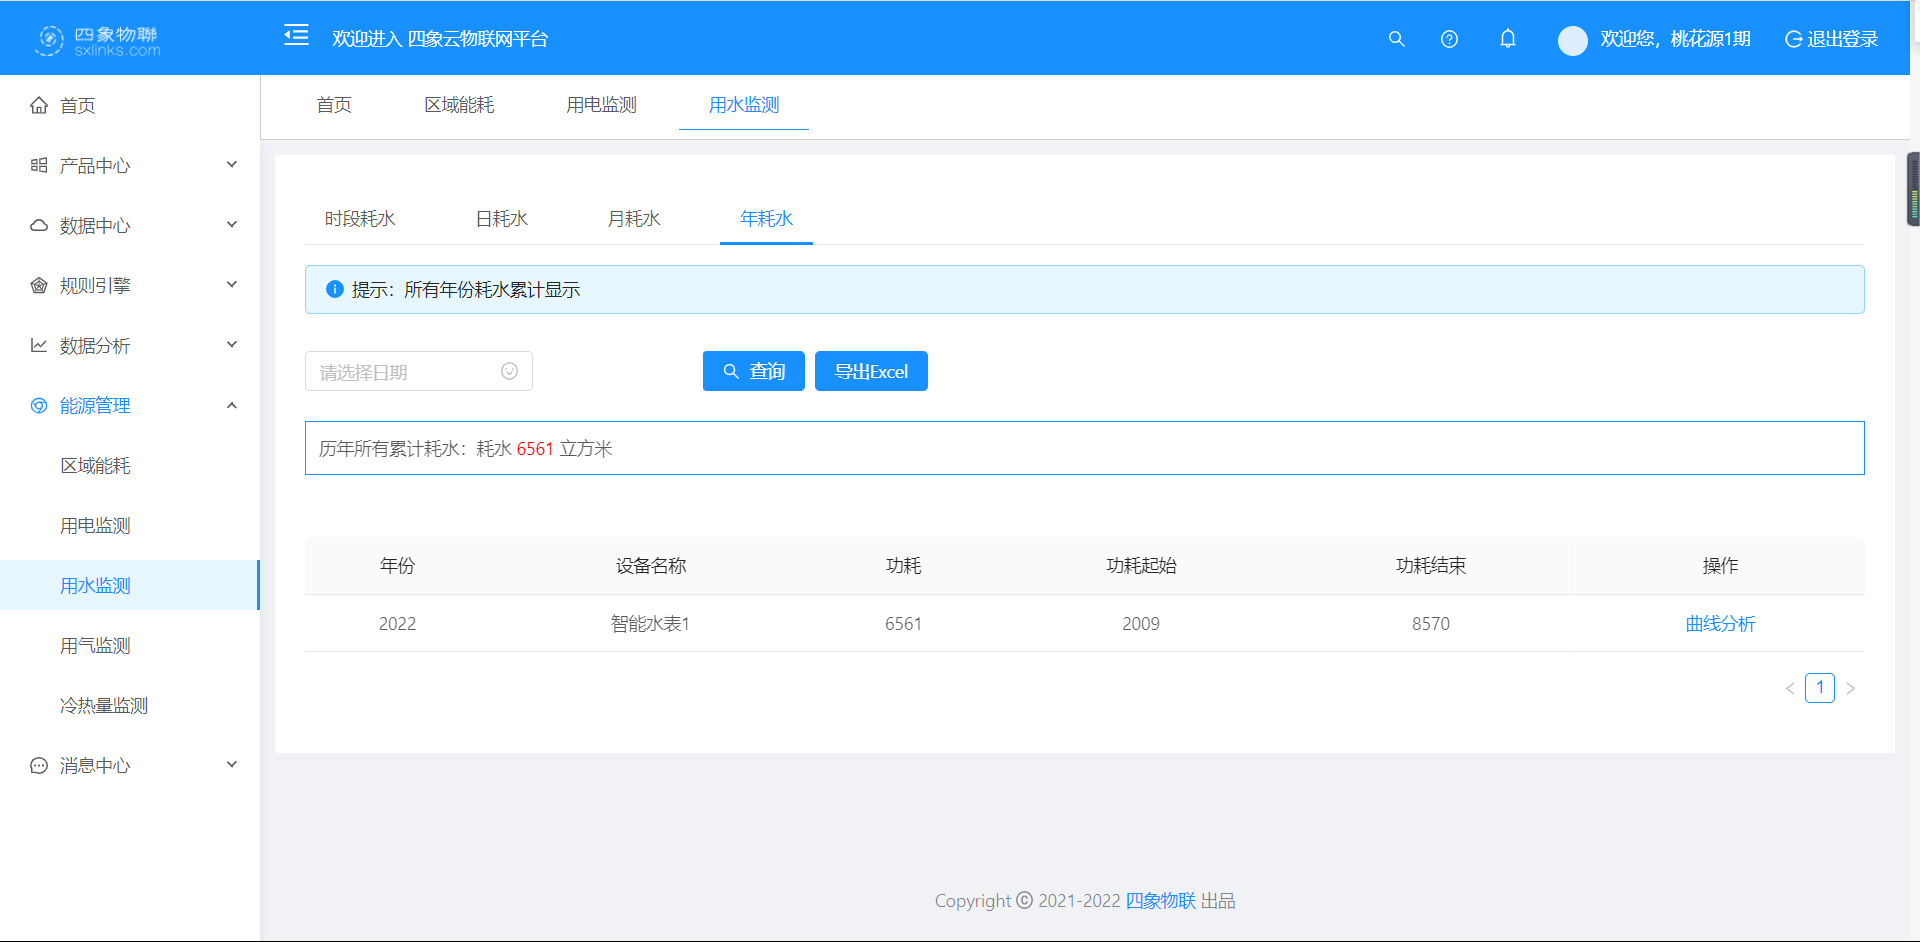The width and height of the screenshot is (1920, 942).
Task: Click the 请选择日期 date input field
Action: (x=405, y=372)
